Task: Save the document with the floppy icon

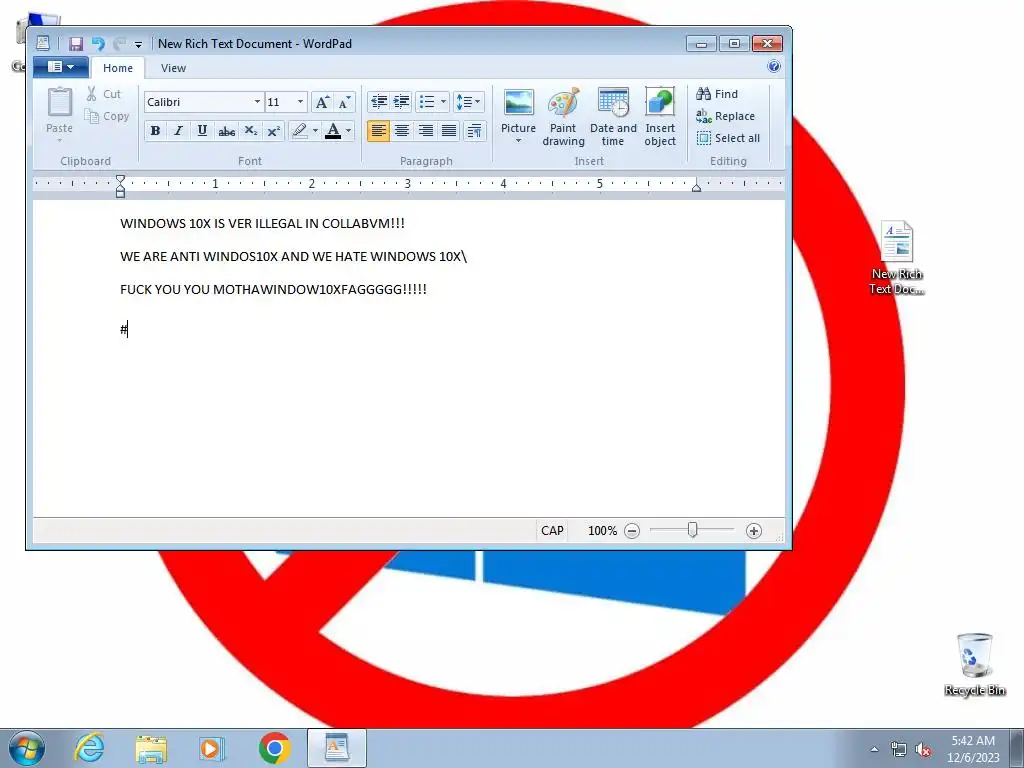Action: [x=76, y=44]
